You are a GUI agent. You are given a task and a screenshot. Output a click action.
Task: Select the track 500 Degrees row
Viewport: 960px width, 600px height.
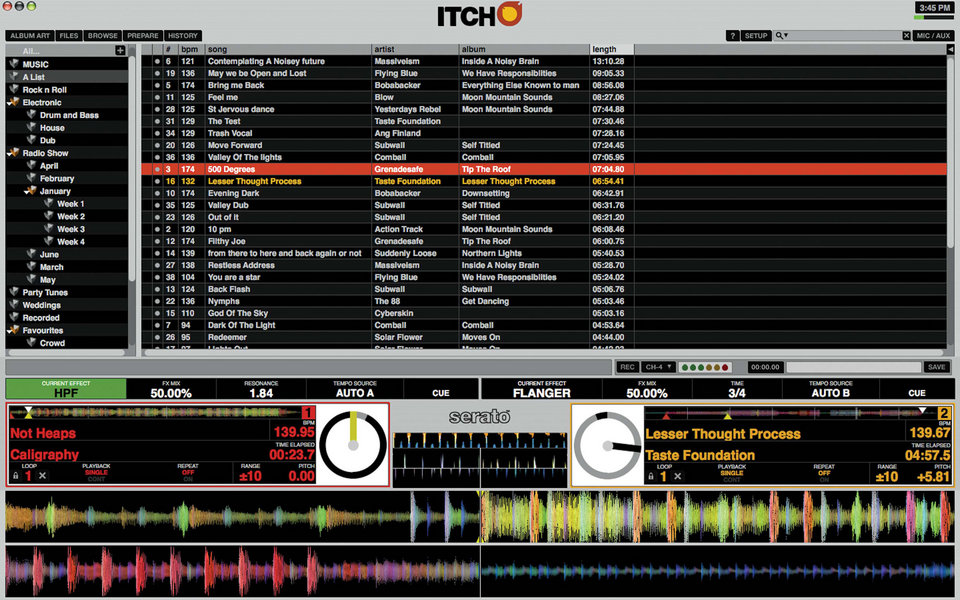tap(544, 169)
